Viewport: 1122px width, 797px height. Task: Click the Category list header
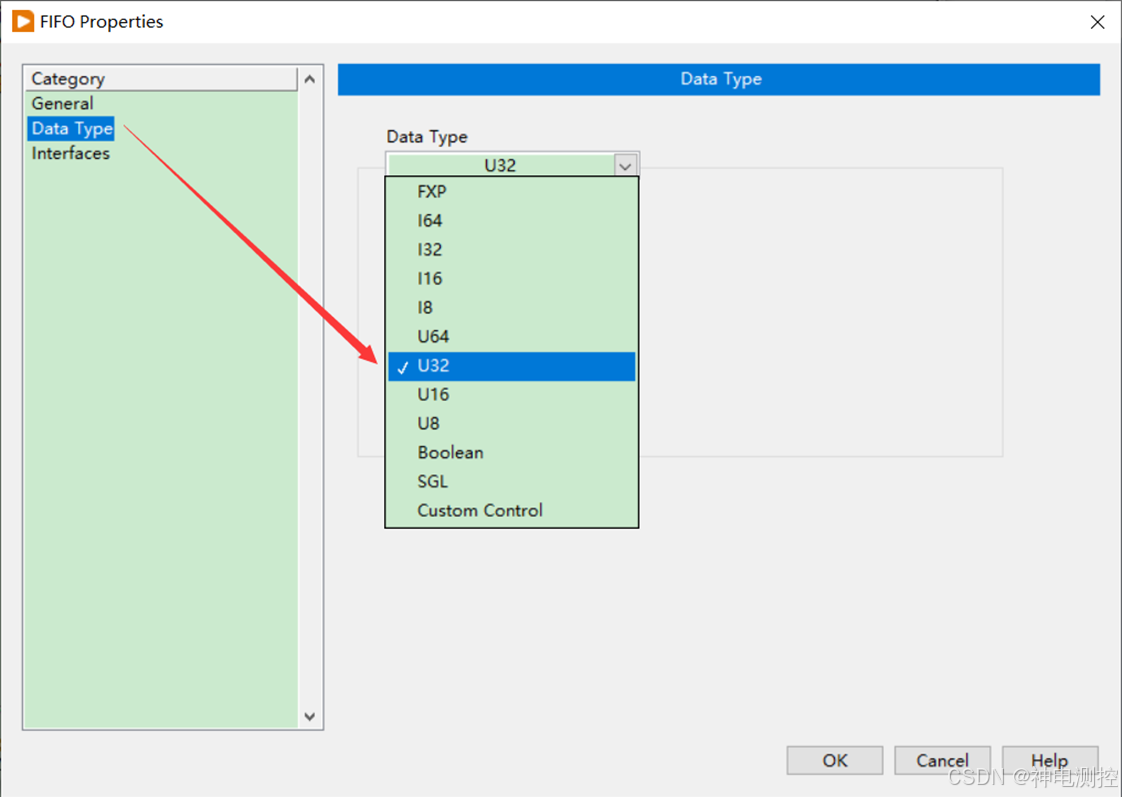pos(161,79)
